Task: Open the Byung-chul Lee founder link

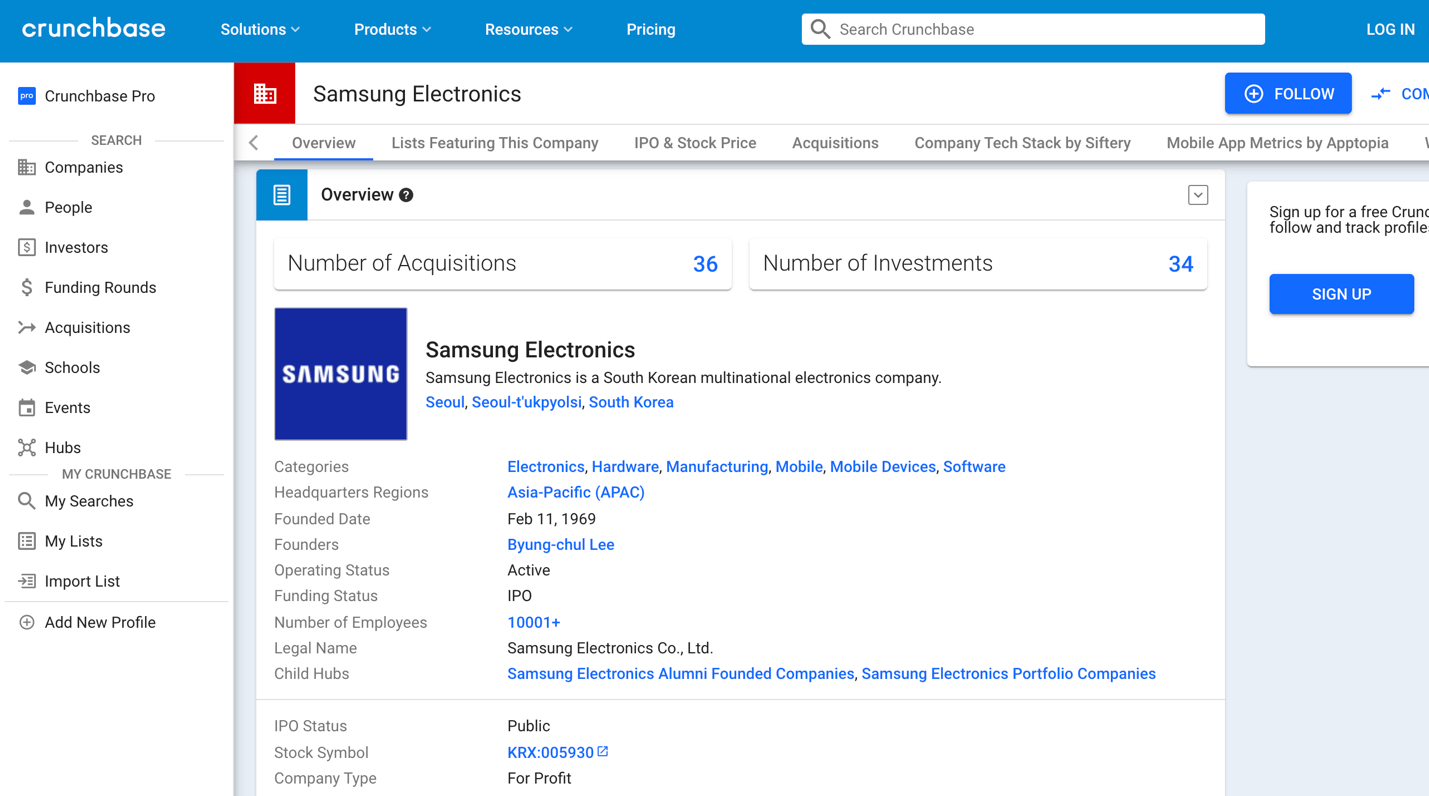Action: [x=560, y=545]
